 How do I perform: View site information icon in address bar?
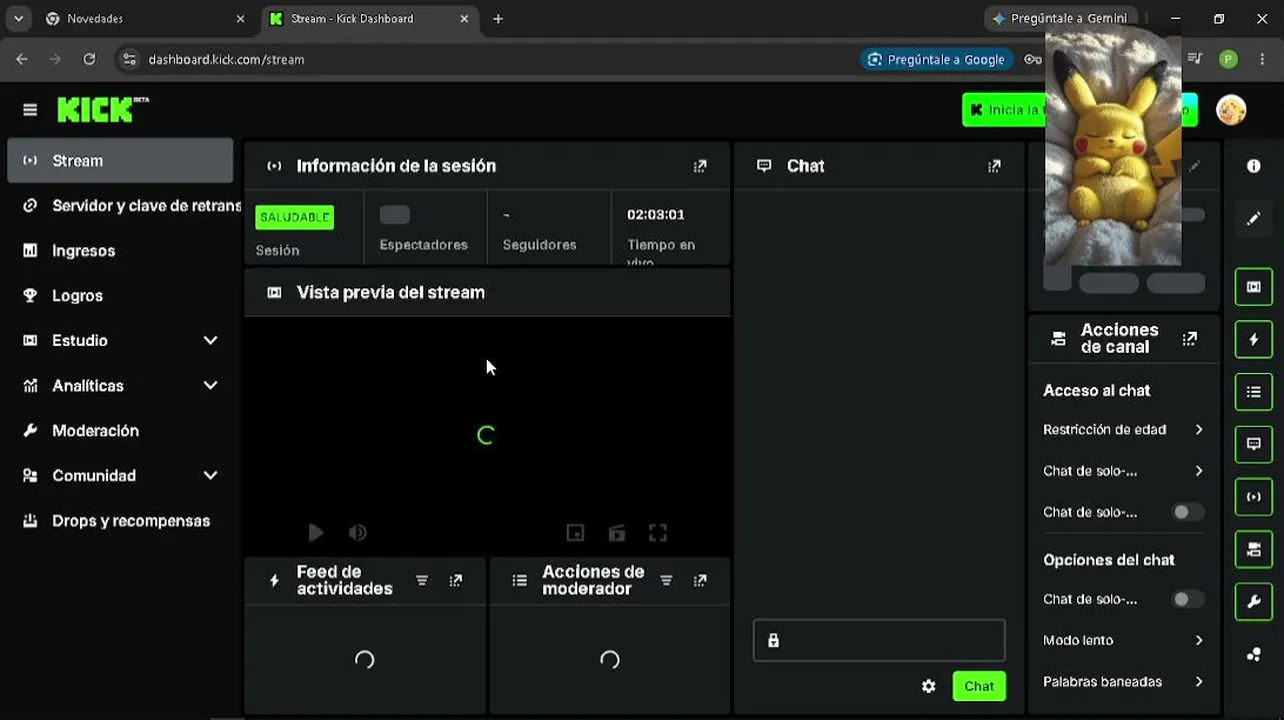click(x=129, y=59)
